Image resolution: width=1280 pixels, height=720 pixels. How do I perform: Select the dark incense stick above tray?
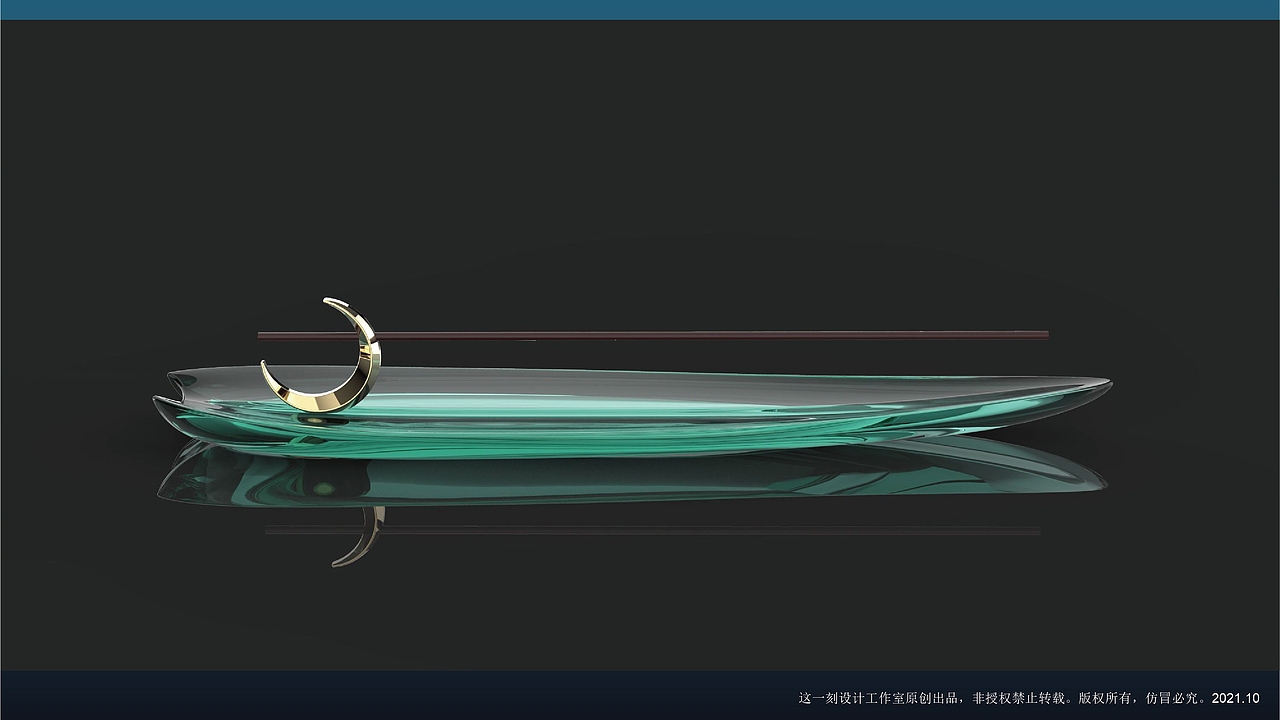pyautogui.click(x=653, y=335)
